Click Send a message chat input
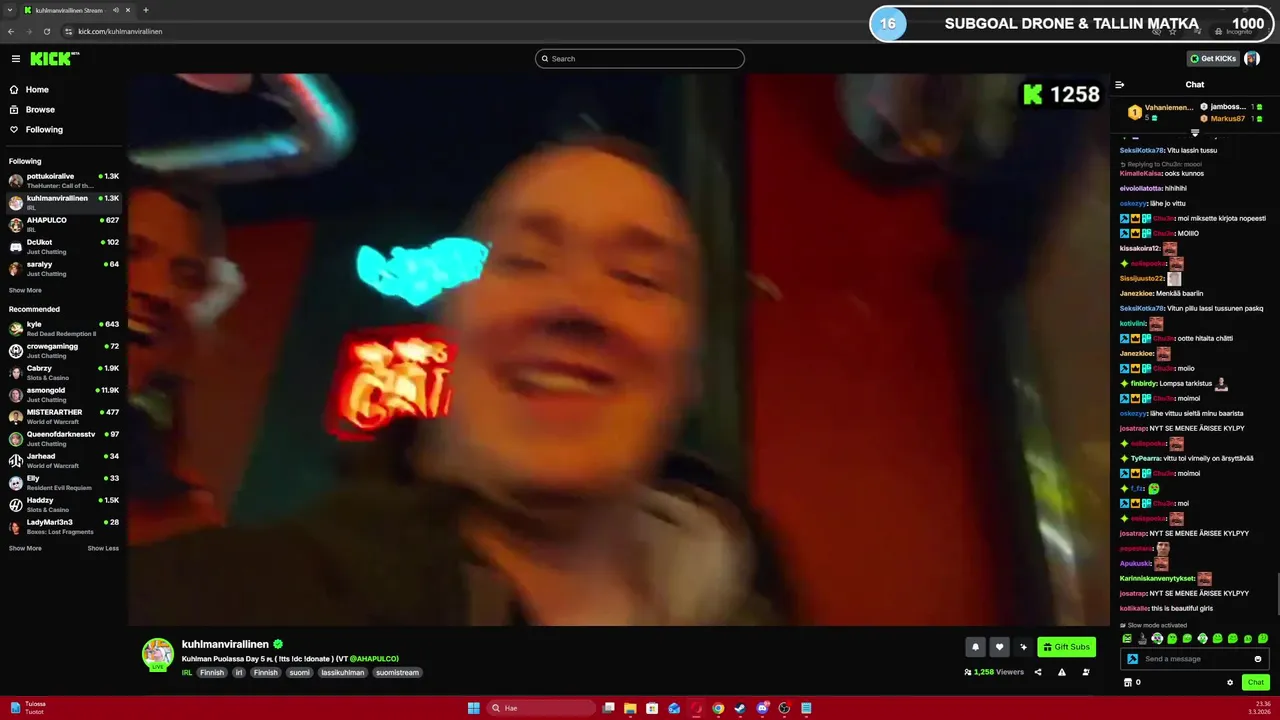1280x720 pixels. pos(1195,659)
